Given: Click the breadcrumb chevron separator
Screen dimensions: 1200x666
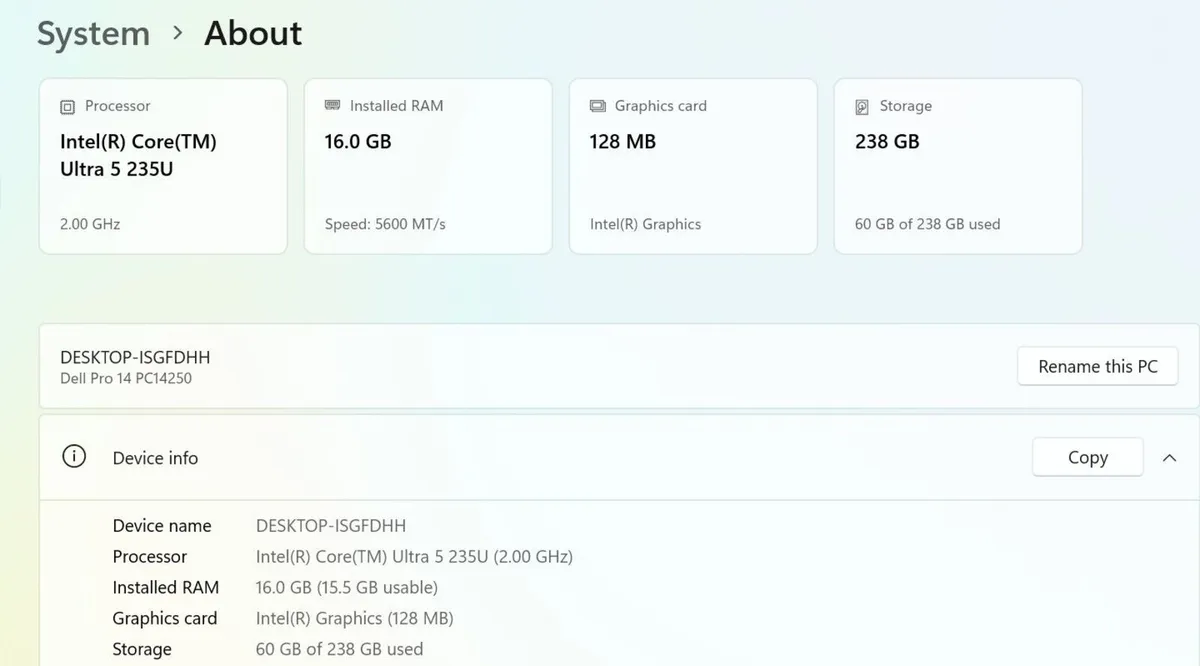Looking at the screenshot, I should (178, 33).
